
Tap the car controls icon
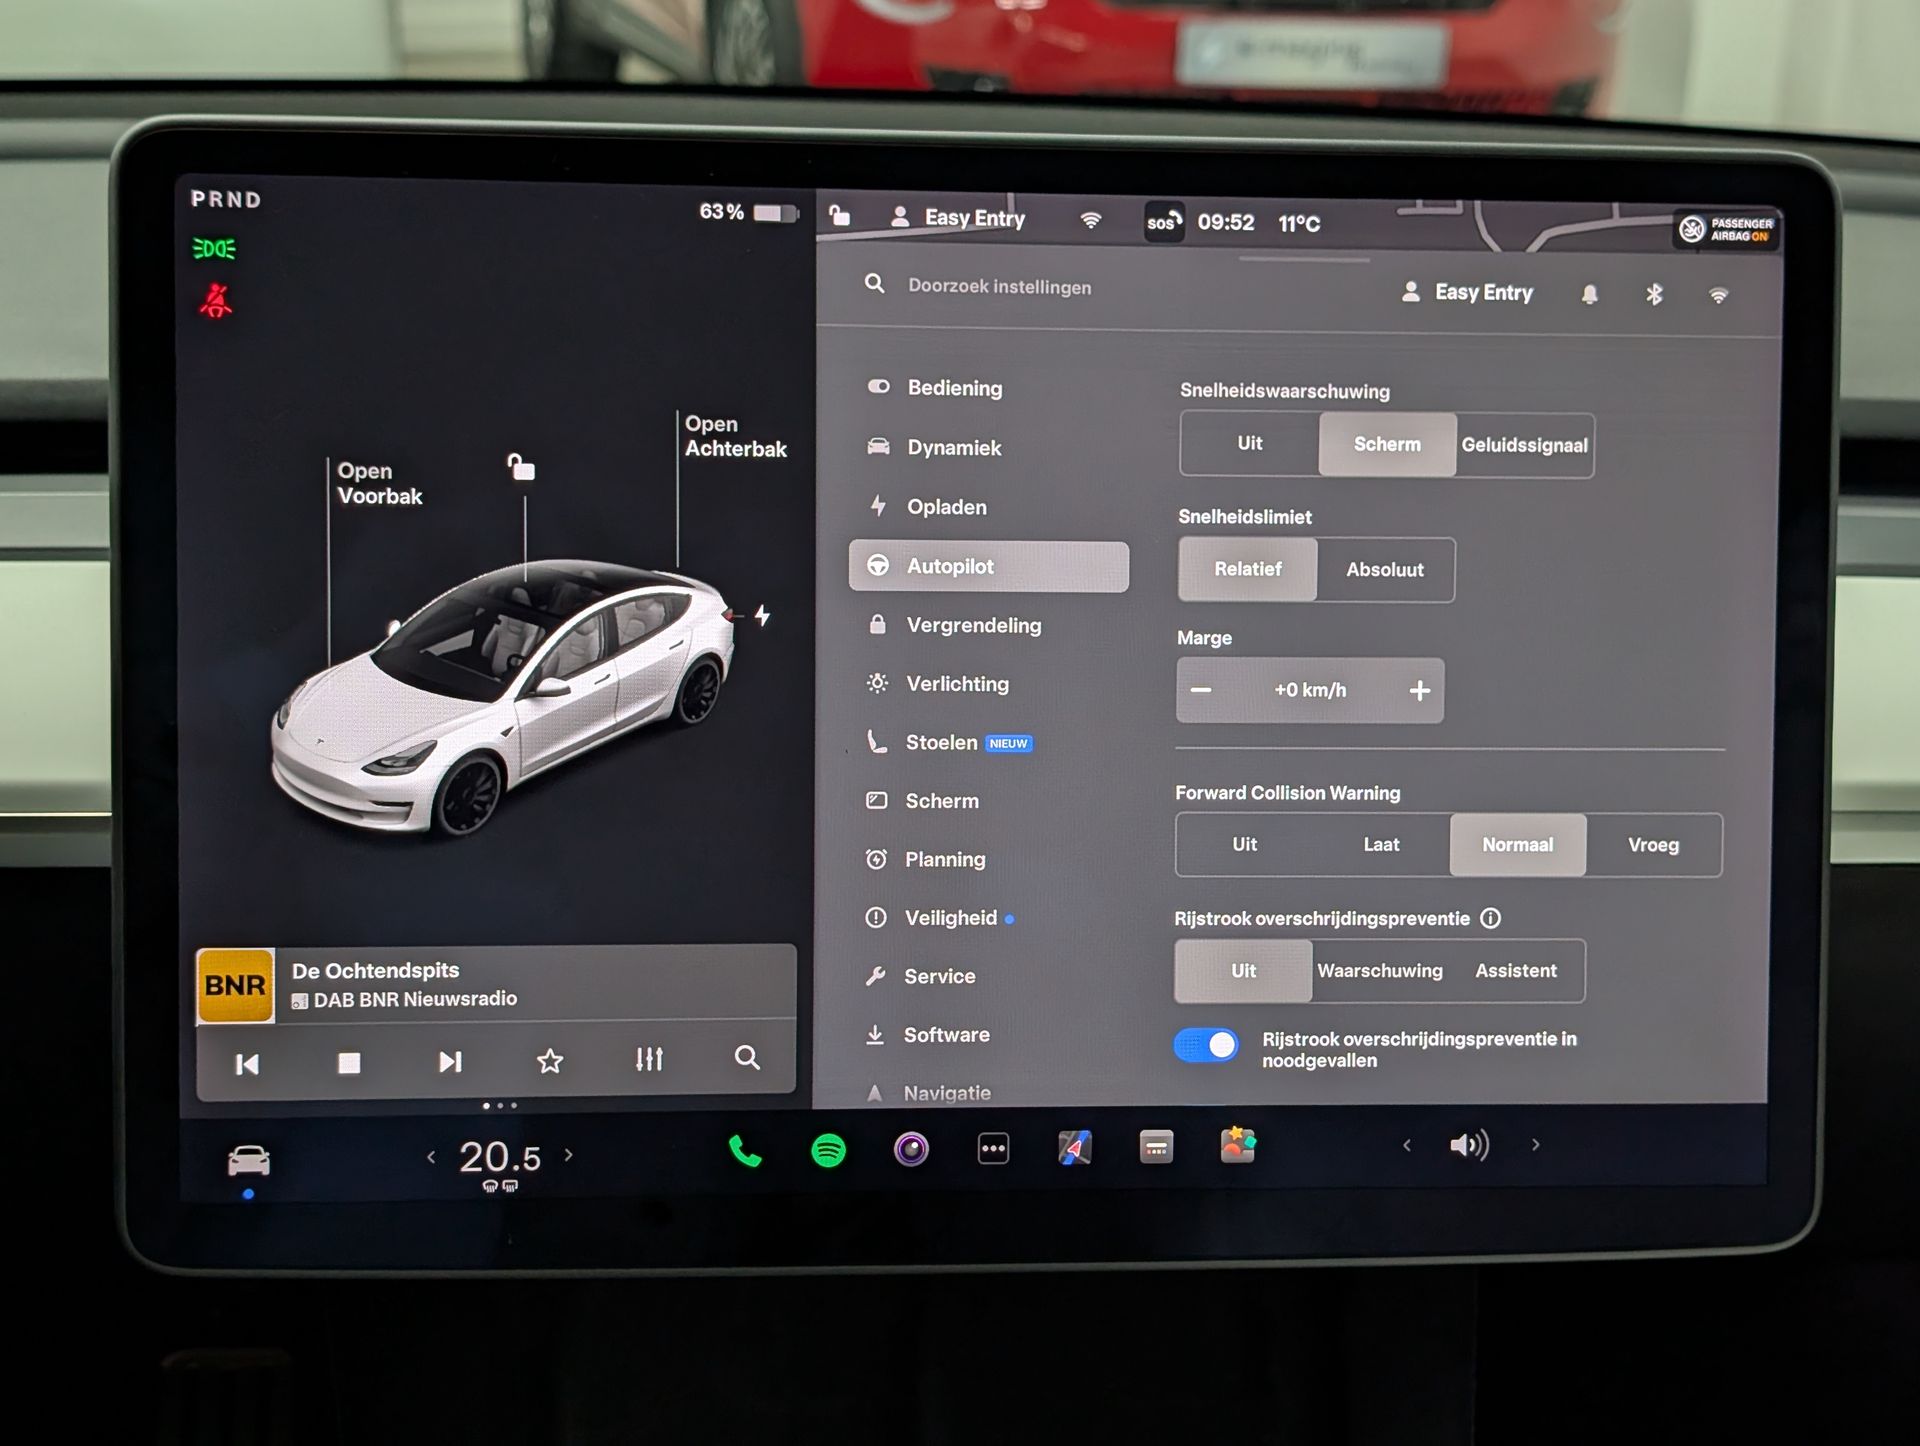[x=248, y=1160]
